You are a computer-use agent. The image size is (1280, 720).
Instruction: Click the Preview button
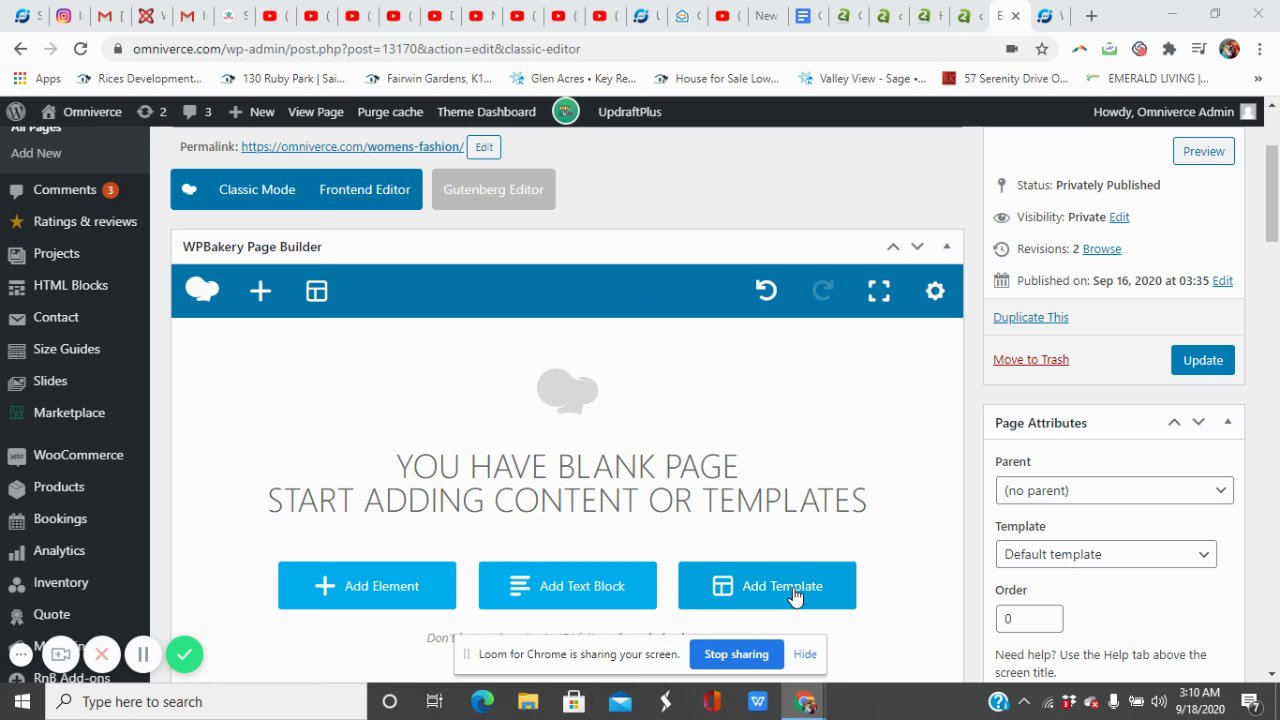pos(1203,151)
